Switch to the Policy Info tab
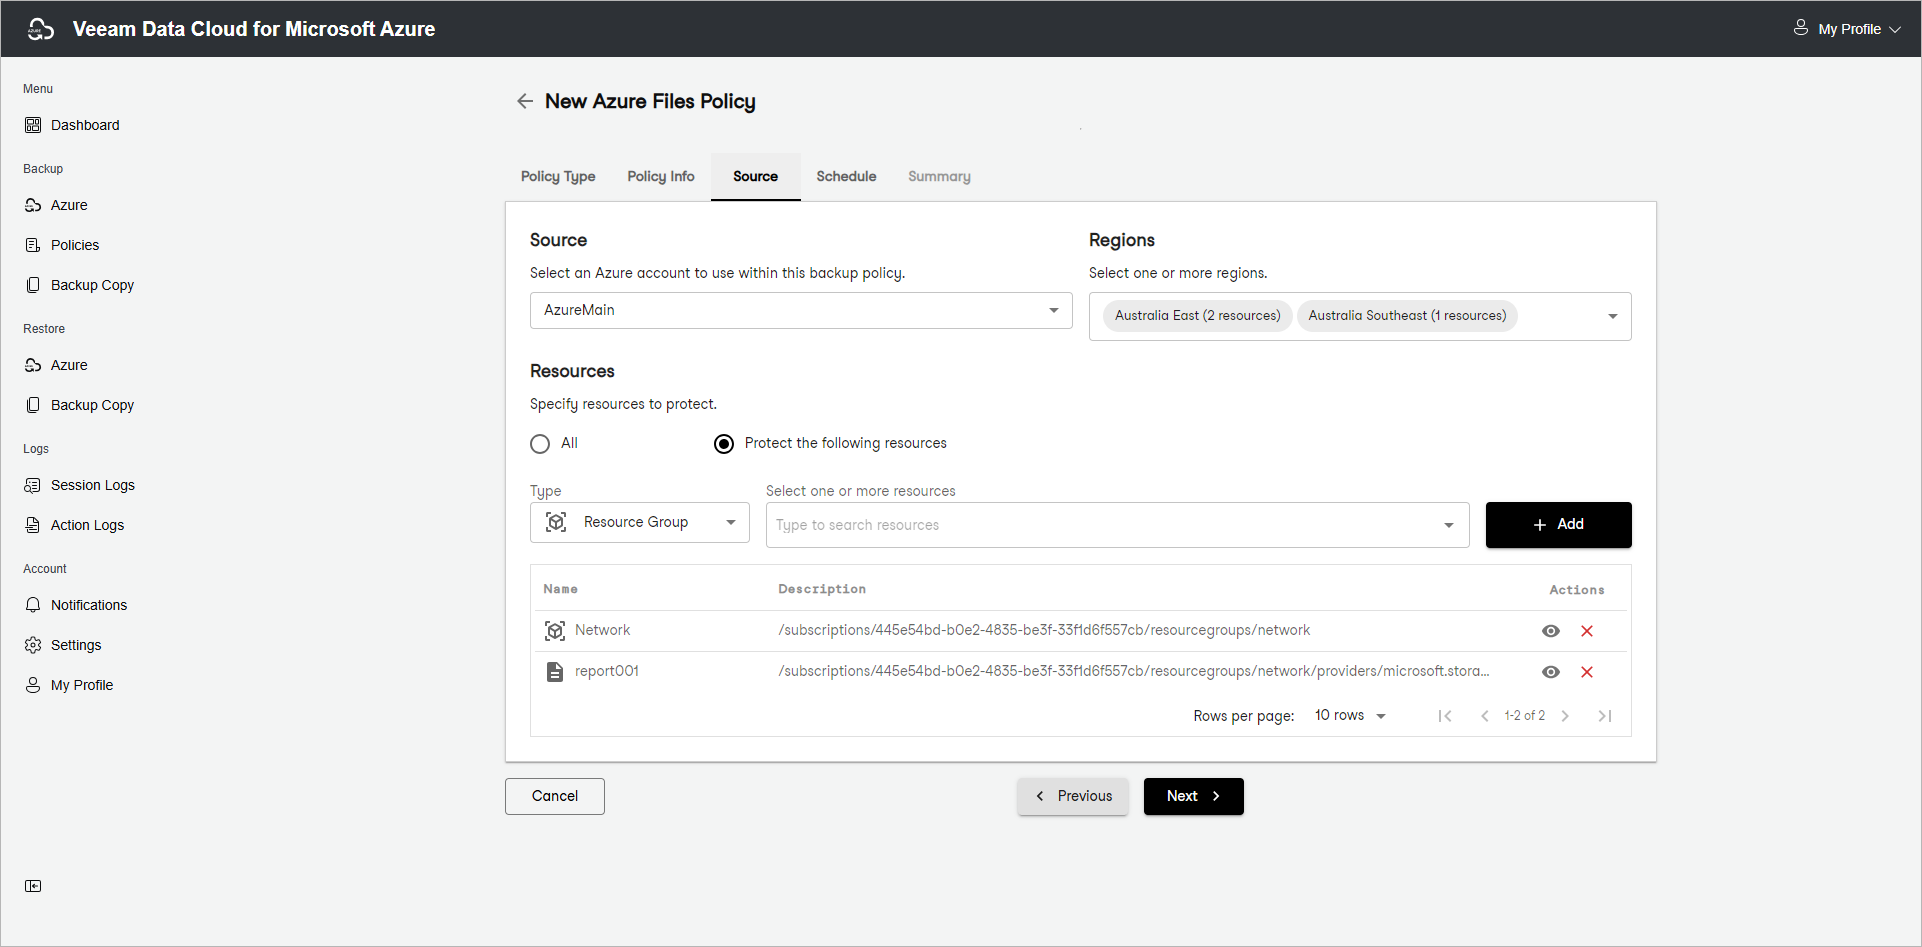The image size is (1922, 947). coord(661,177)
